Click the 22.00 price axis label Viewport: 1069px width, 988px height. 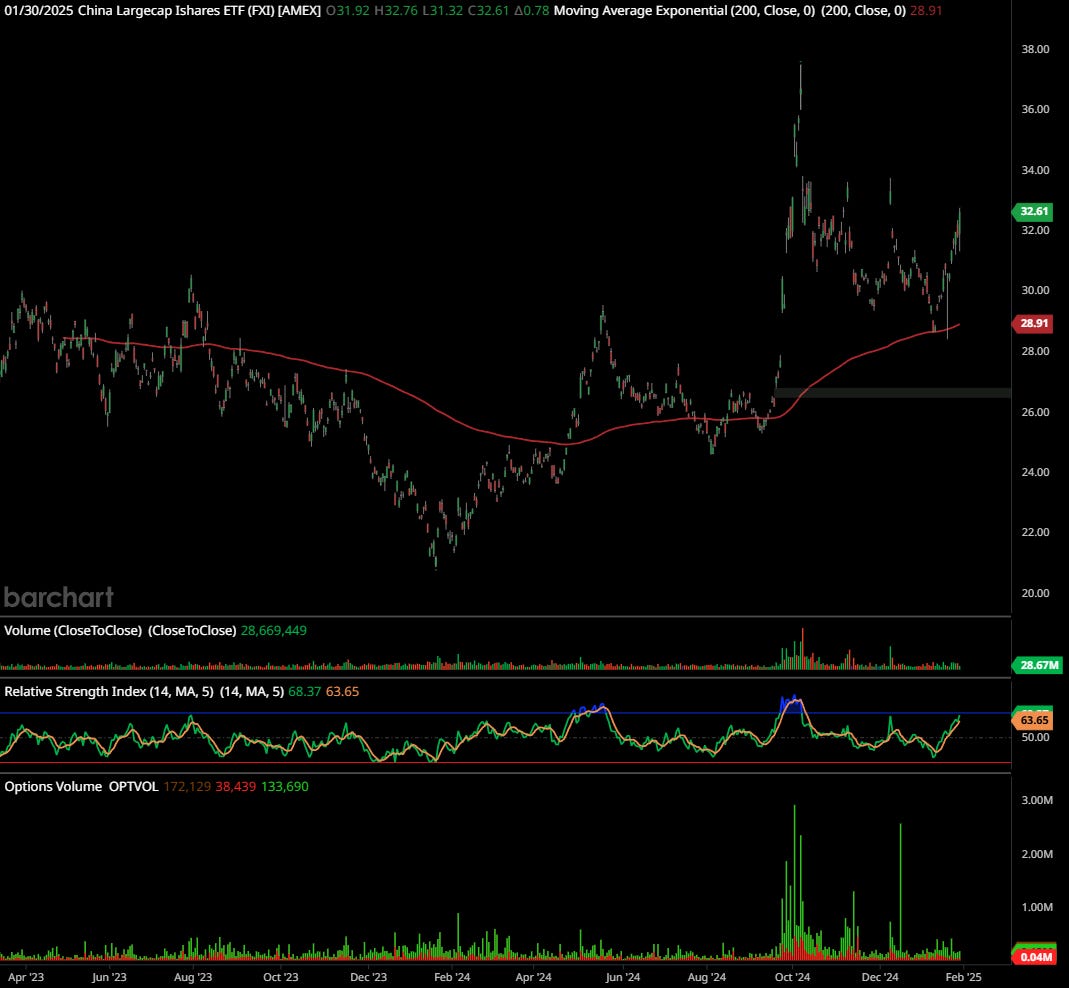[1035, 532]
